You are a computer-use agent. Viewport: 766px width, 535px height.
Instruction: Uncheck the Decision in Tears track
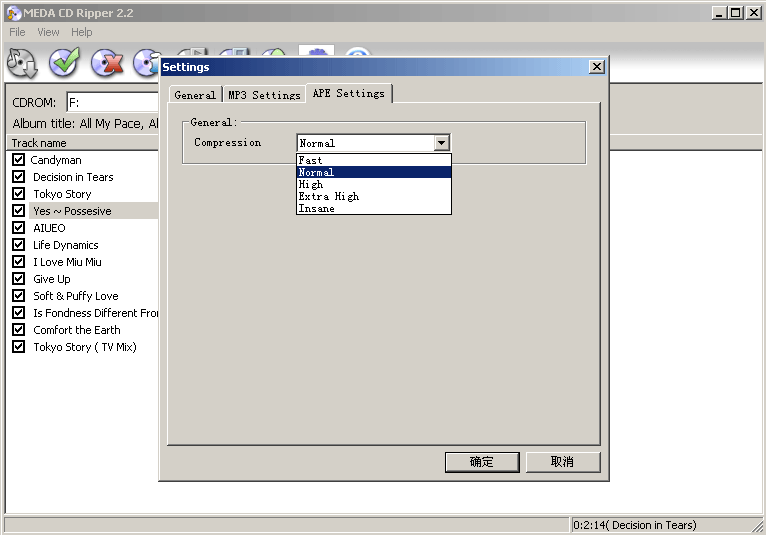[19, 176]
